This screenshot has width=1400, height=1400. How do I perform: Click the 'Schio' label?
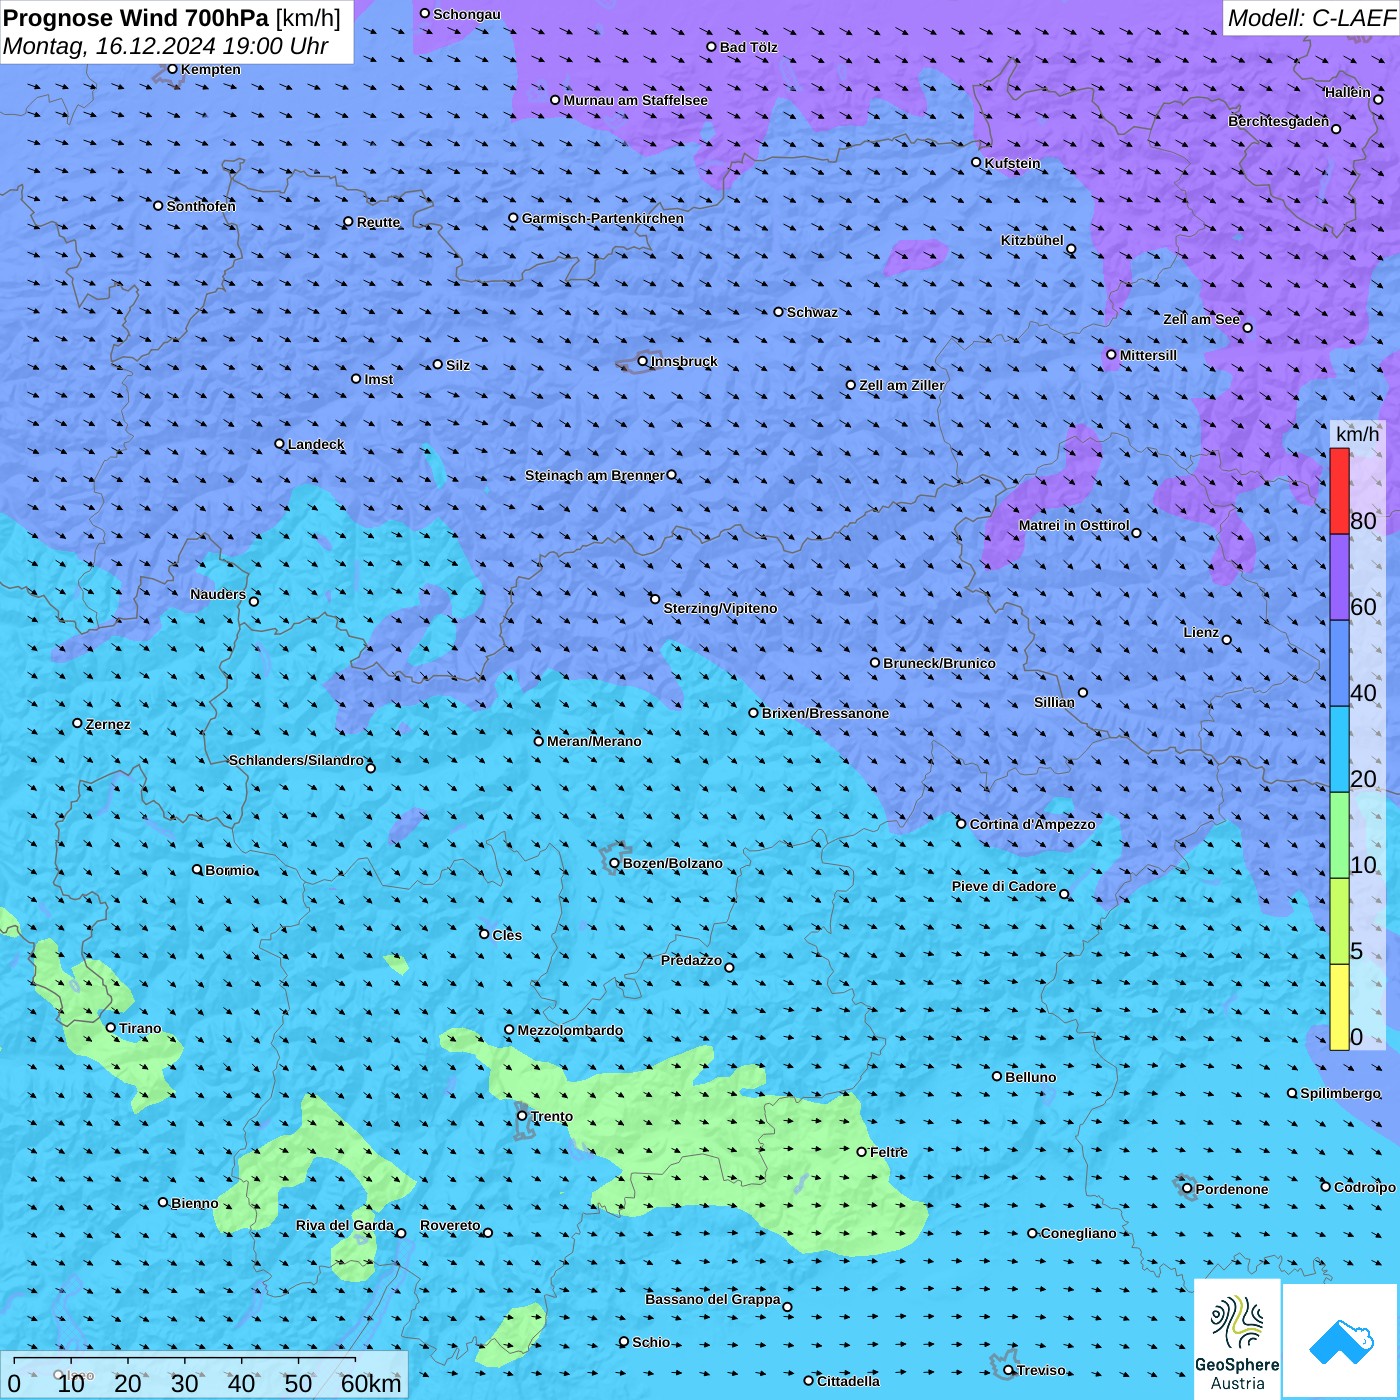(x=651, y=1342)
